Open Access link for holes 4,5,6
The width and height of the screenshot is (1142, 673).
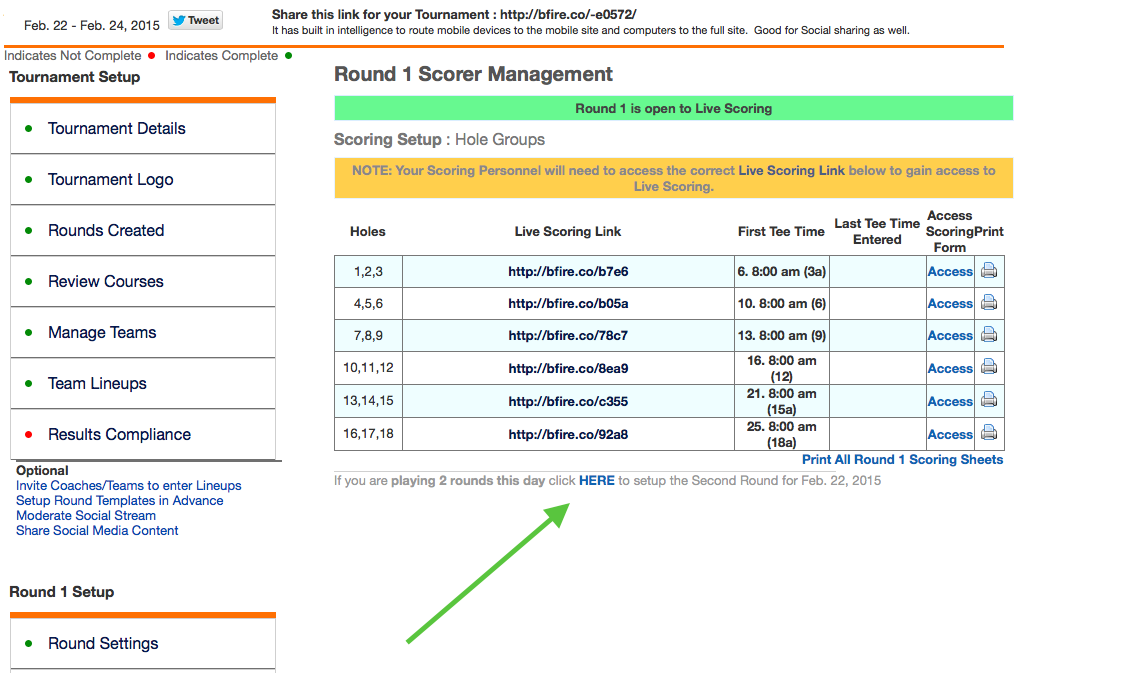[950, 304]
